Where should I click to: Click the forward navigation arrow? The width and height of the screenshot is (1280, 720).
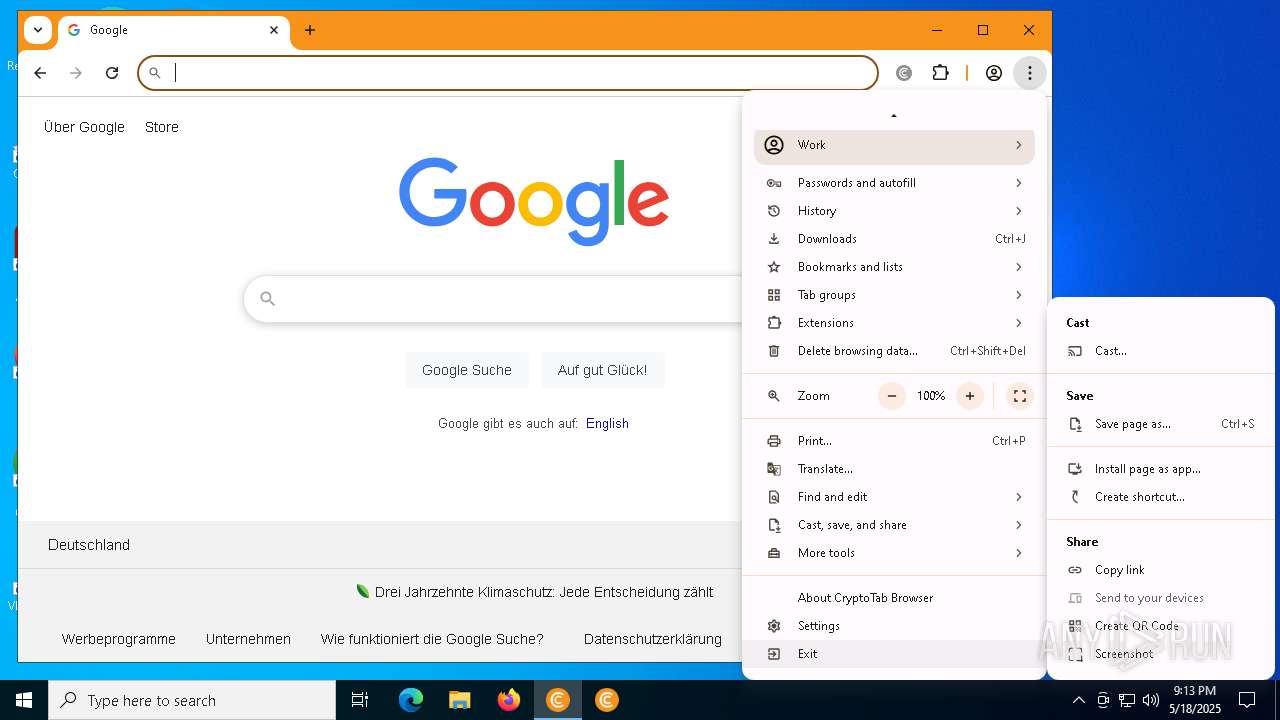click(x=76, y=73)
